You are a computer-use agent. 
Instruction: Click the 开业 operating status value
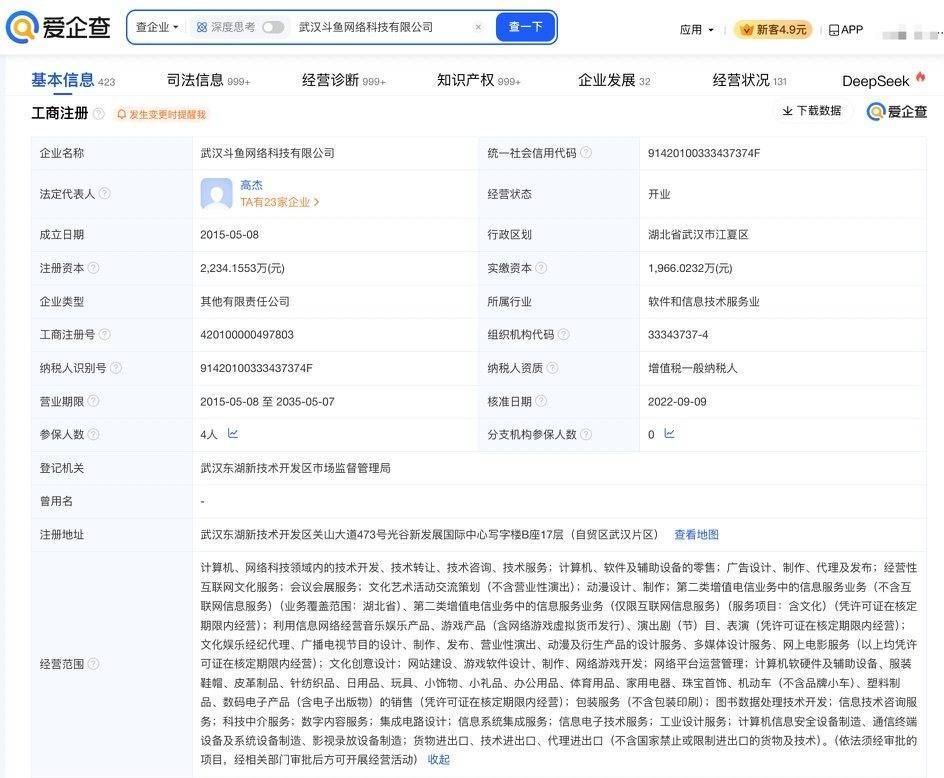point(659,194)
